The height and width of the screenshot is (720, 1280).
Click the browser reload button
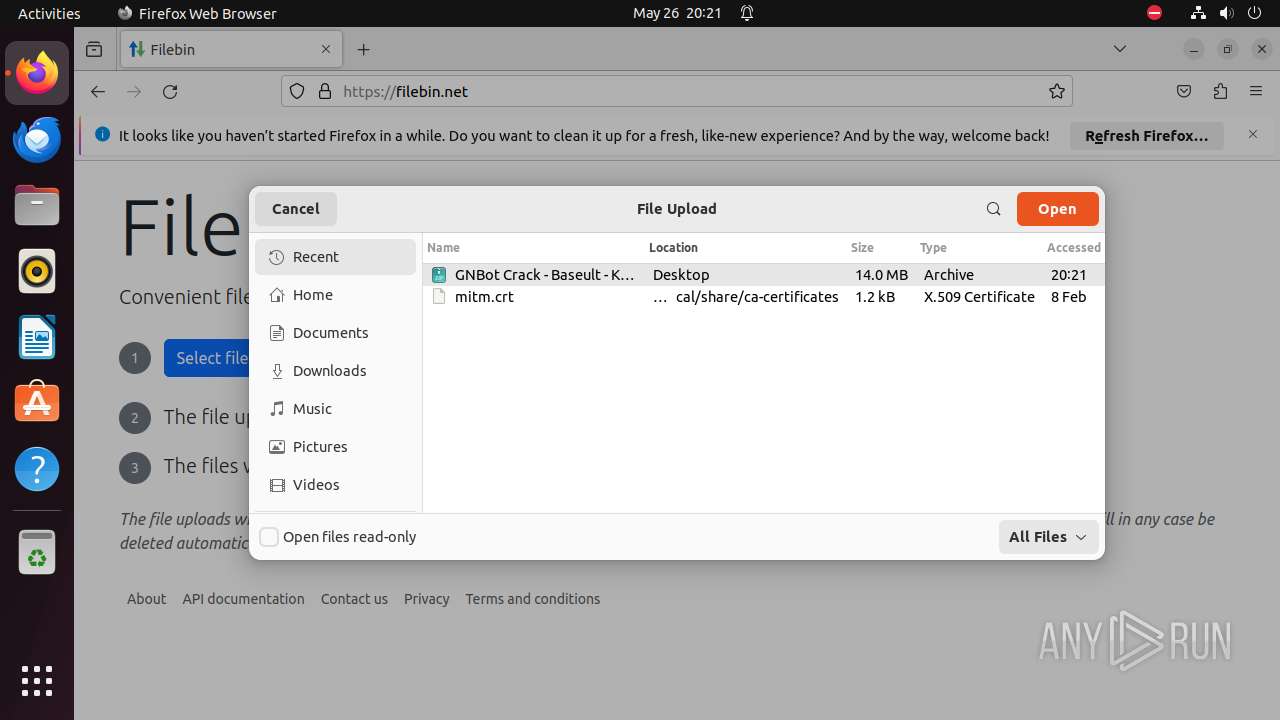(x=170, y=91)
